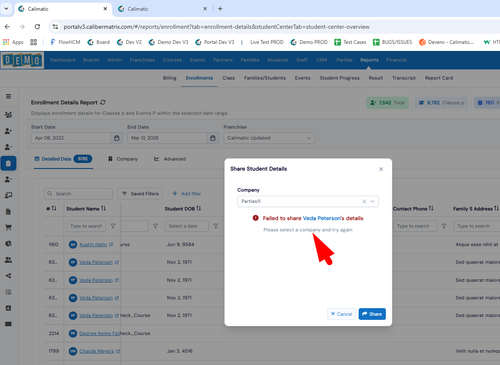Open Austin Hahn's external link icon

point(111,244)
